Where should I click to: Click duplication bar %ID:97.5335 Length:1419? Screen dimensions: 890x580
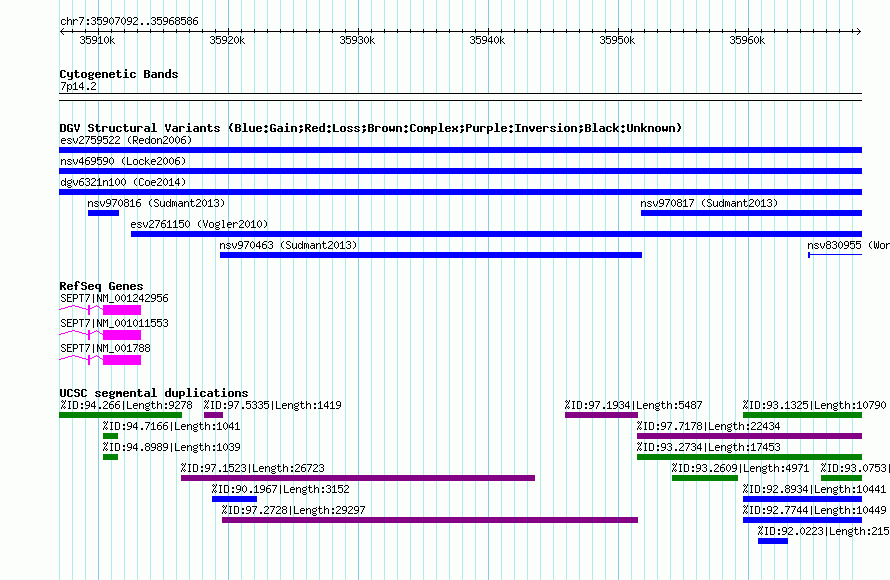coord(213,415)
